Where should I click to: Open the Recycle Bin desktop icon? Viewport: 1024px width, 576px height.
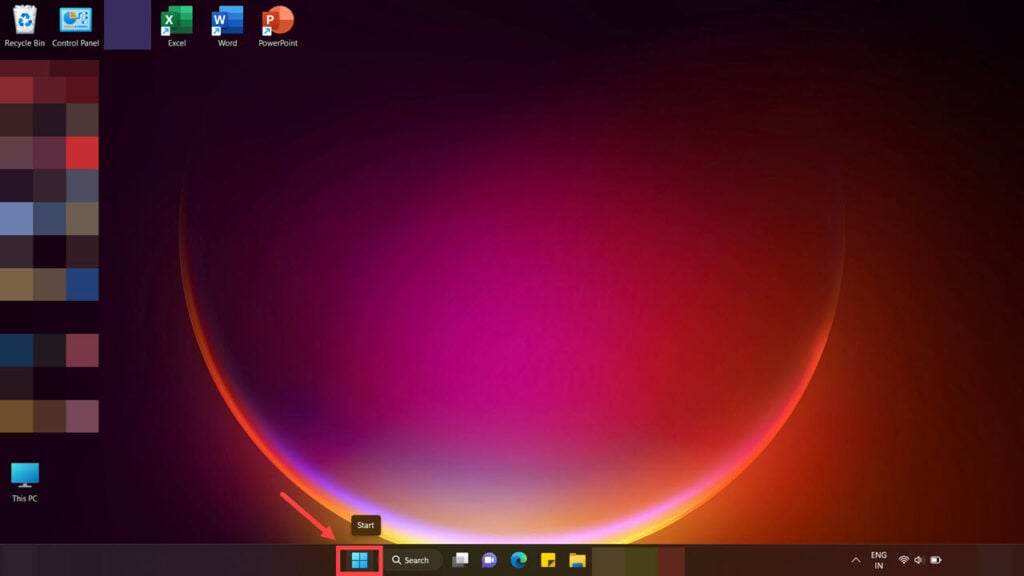click(x=25, y=26)
